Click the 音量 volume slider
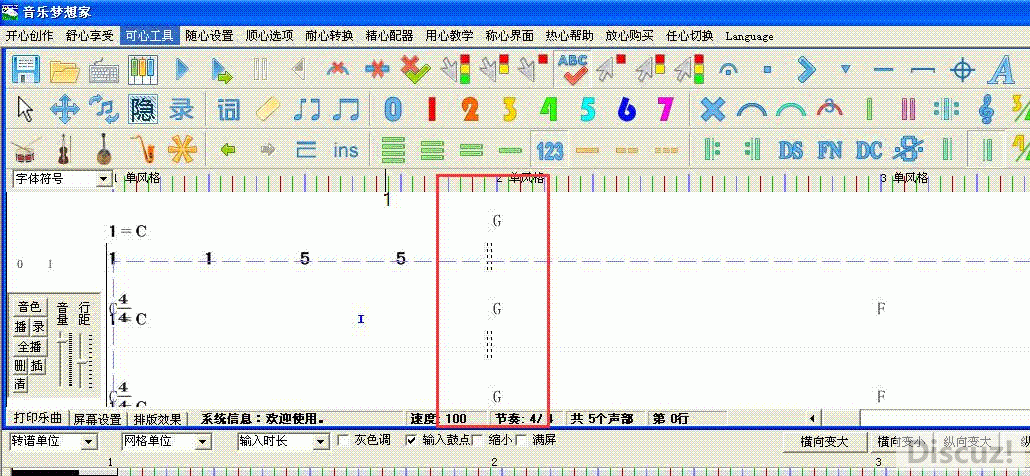The image size is (1030, 476). pos(63,360)
